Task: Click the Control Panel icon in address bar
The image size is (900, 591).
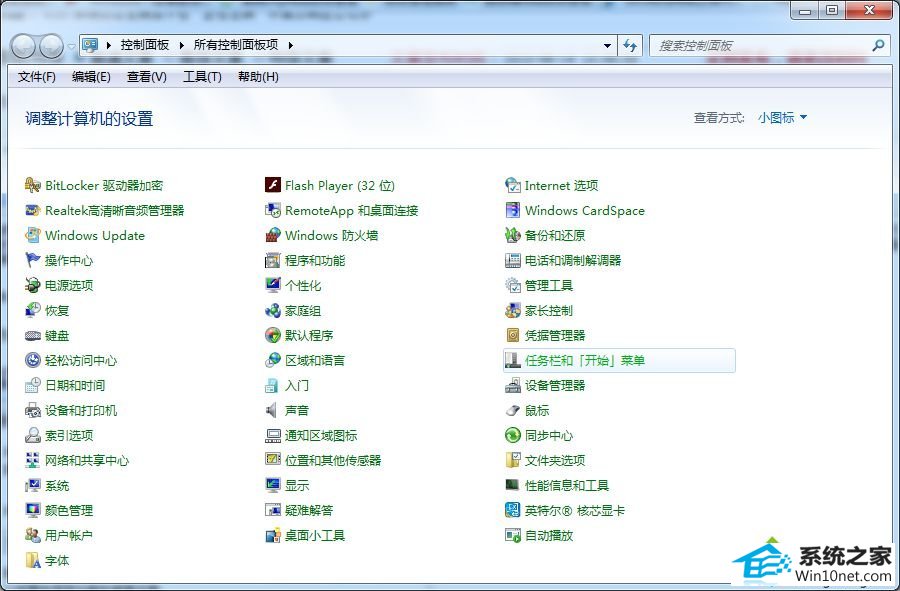Action: tap(90, 45)
